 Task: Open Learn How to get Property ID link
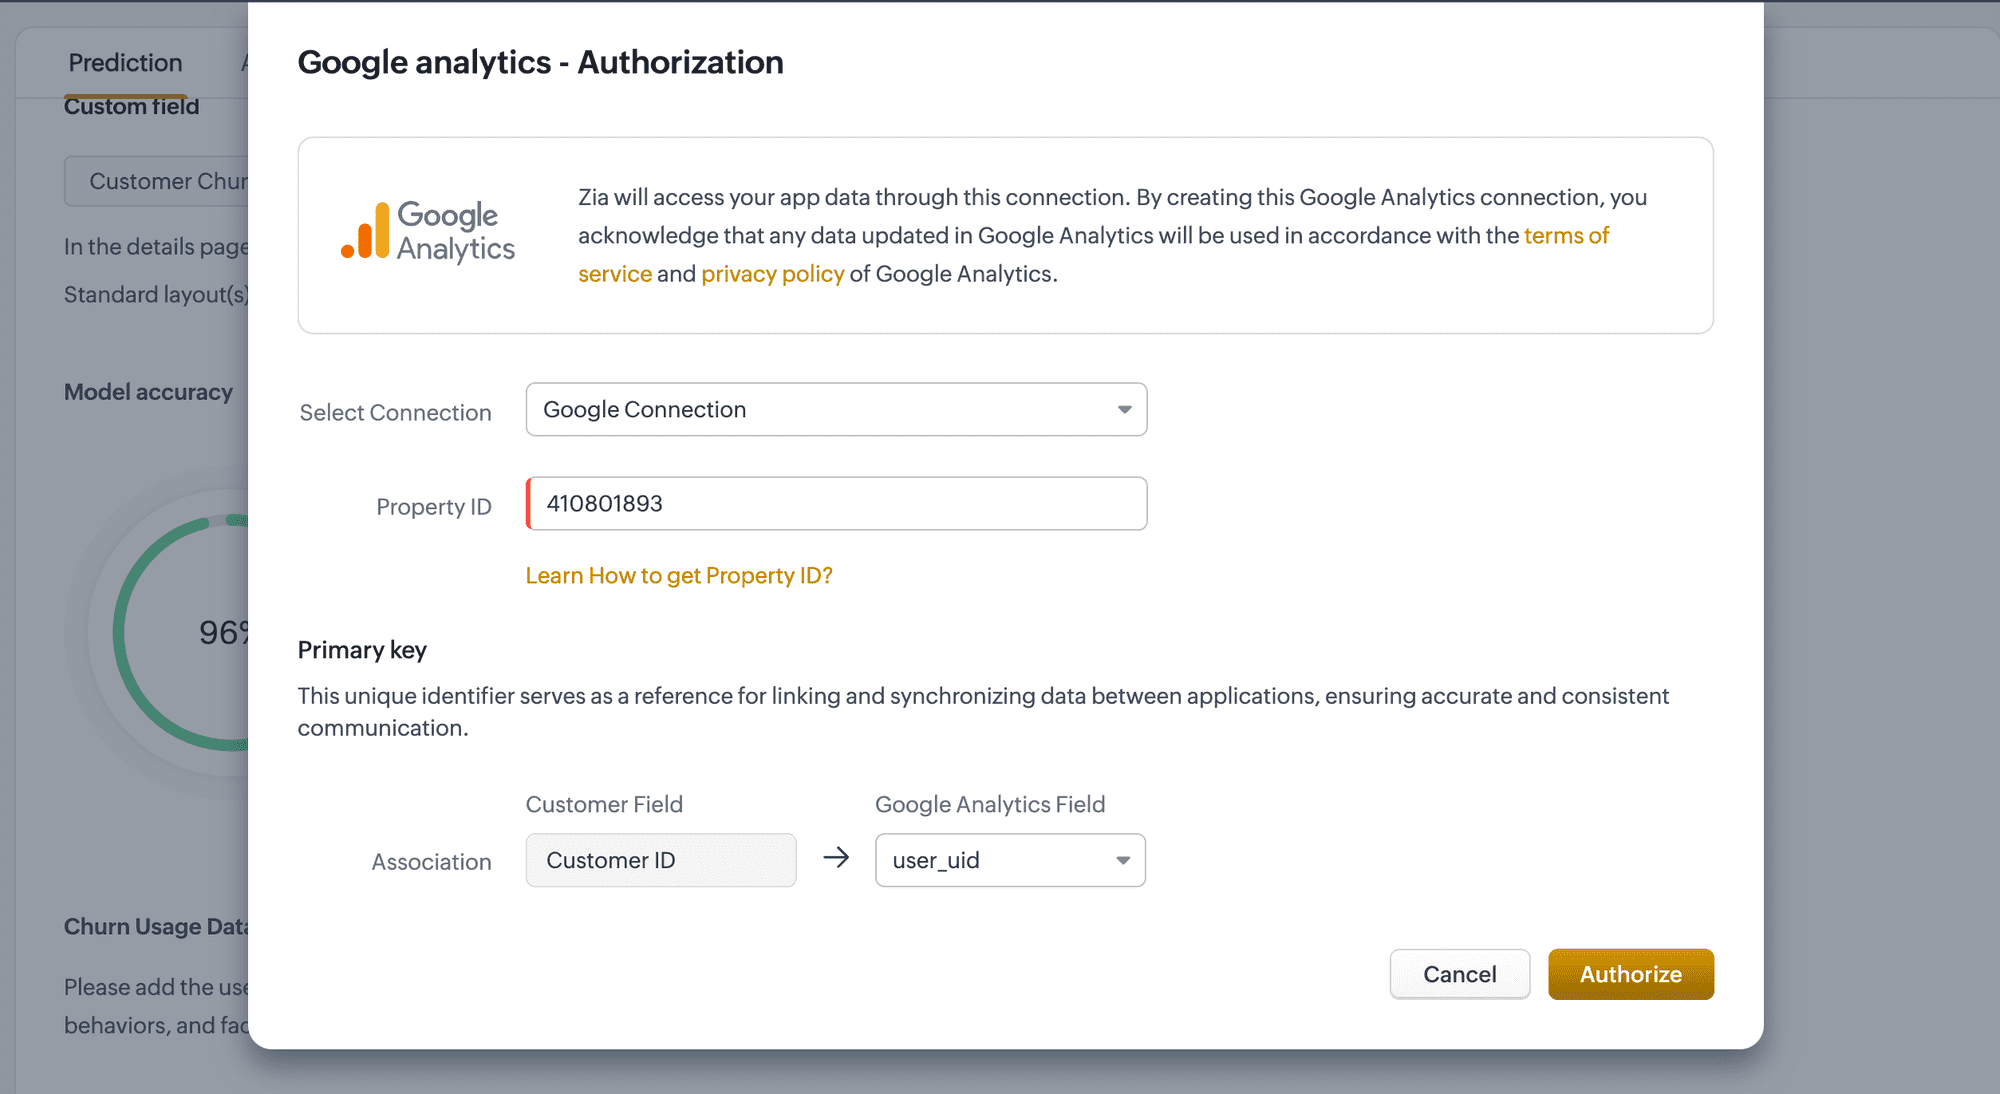679,576
